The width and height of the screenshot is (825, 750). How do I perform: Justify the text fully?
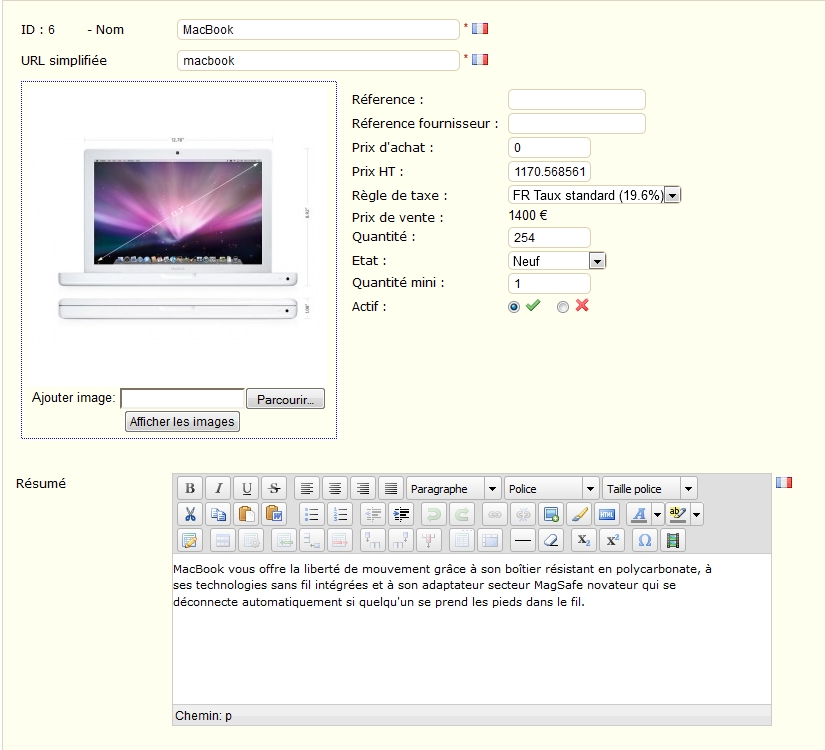tap(391, 488)
